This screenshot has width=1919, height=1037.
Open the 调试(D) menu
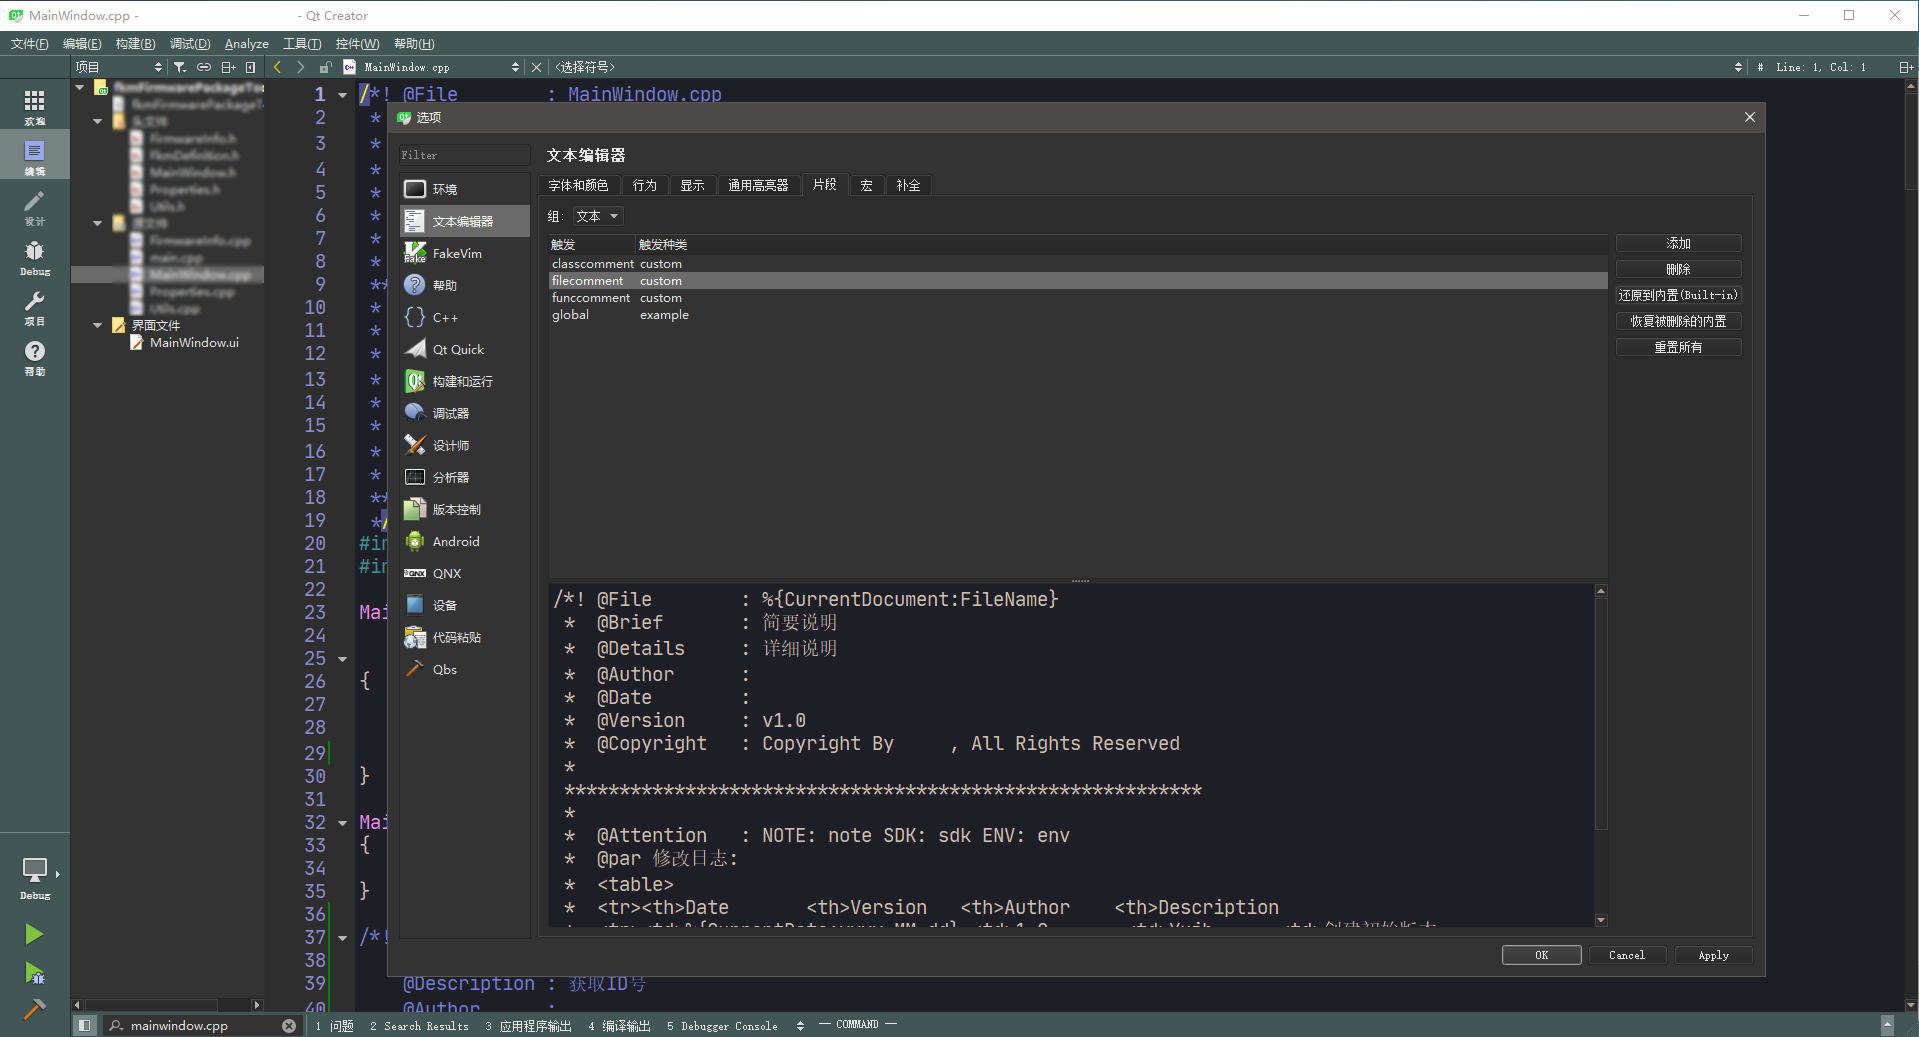pyautogui.click(x=190, y=44)
